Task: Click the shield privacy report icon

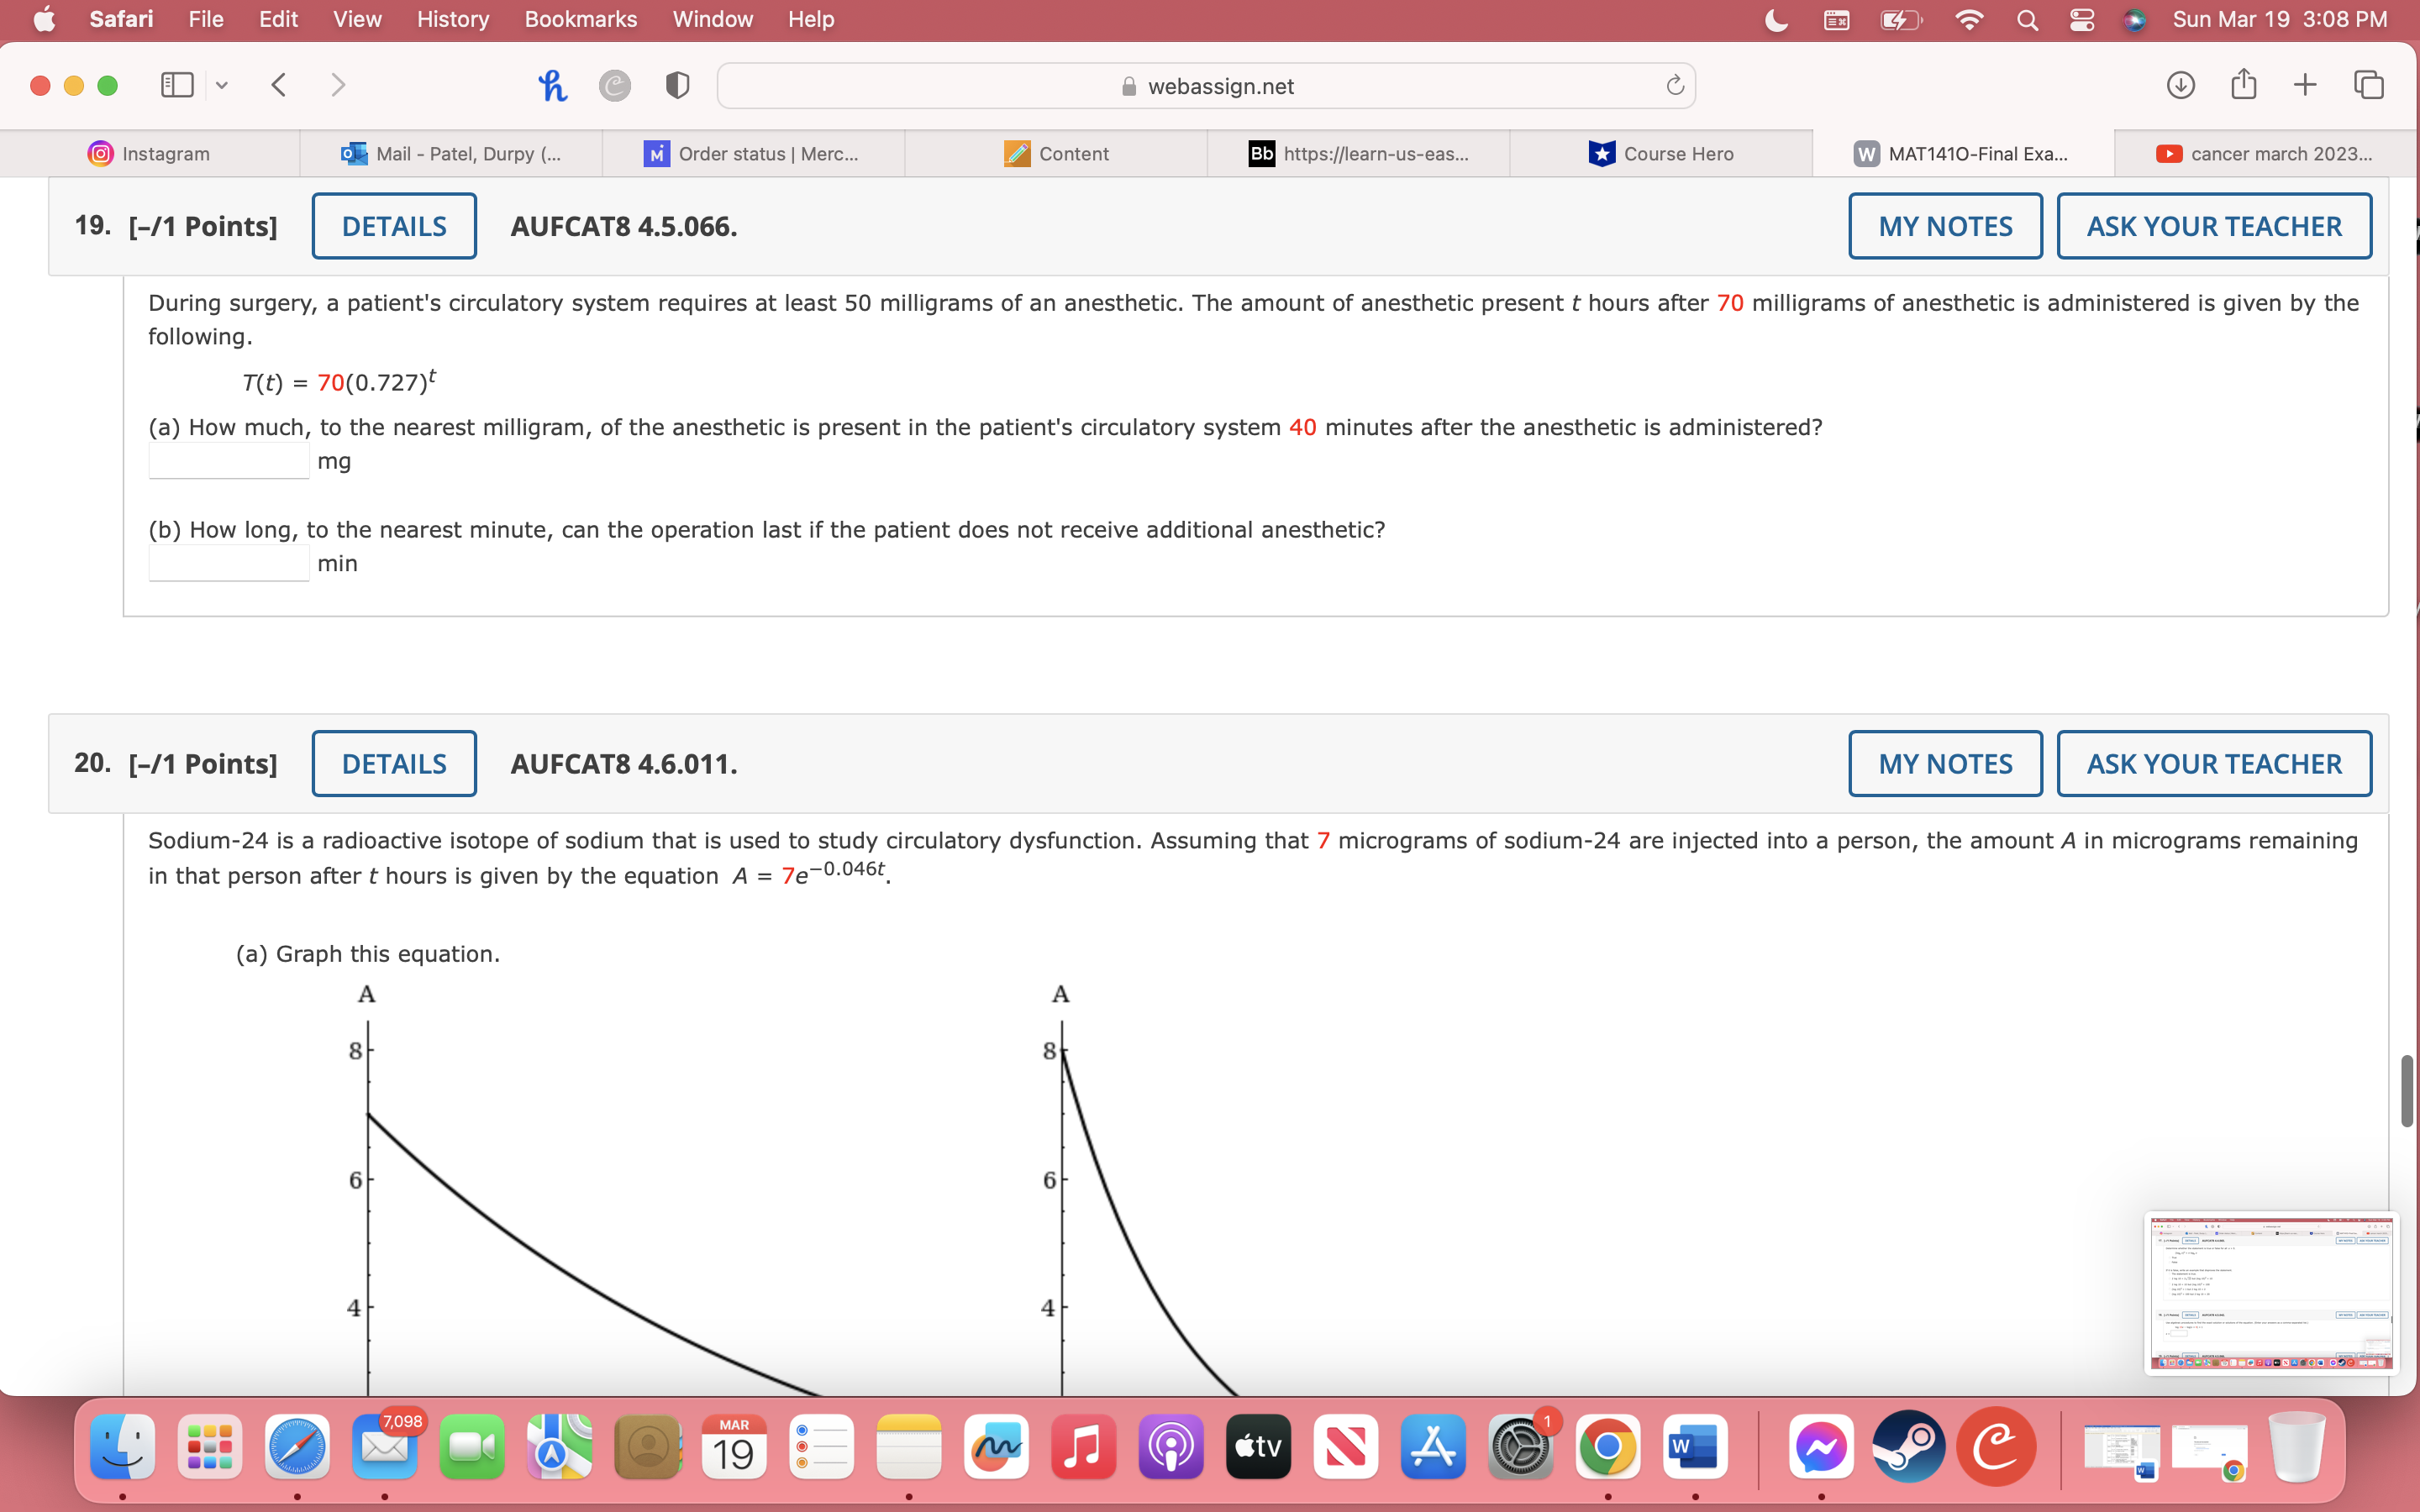Action: (677, 85)
